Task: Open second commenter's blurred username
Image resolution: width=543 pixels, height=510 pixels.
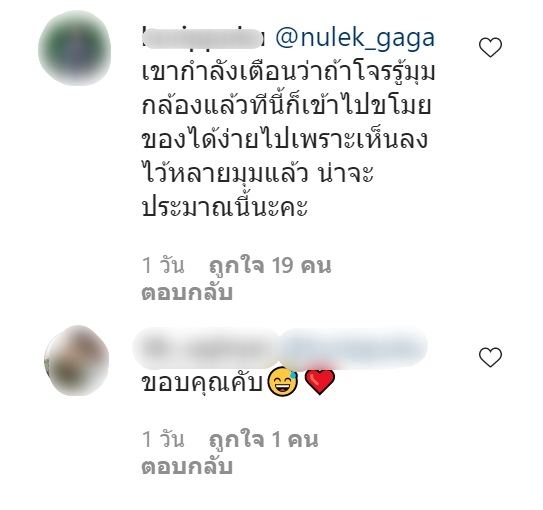Action: (206, 348)
